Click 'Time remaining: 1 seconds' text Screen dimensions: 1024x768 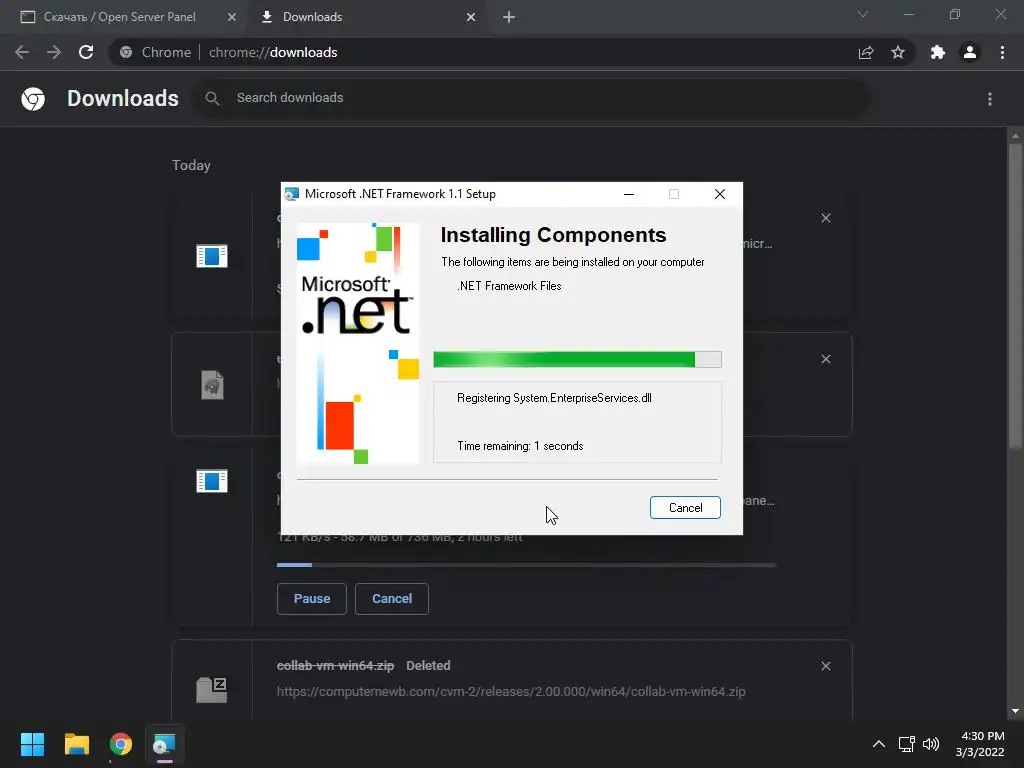click(x=520, y=446)
